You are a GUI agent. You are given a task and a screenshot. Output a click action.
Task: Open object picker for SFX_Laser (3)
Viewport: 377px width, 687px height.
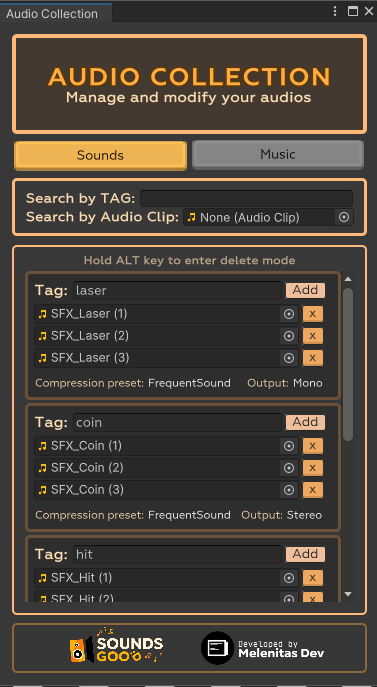coord(288,358)
